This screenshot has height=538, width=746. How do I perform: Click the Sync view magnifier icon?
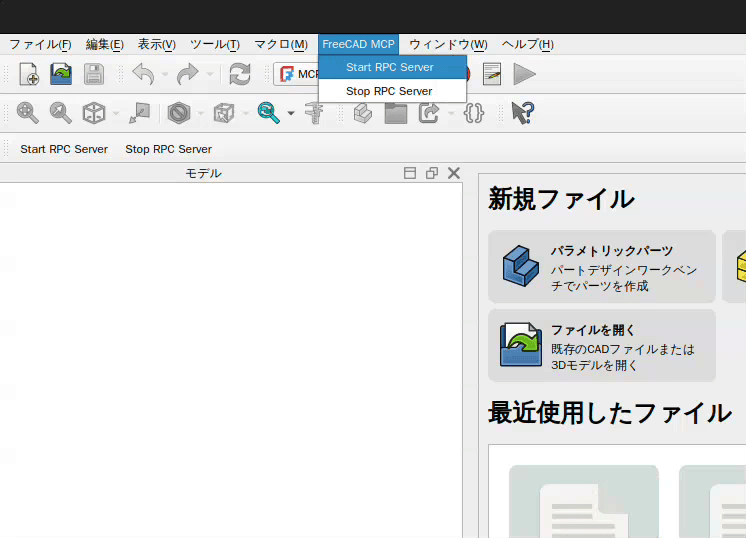[268, 113]
